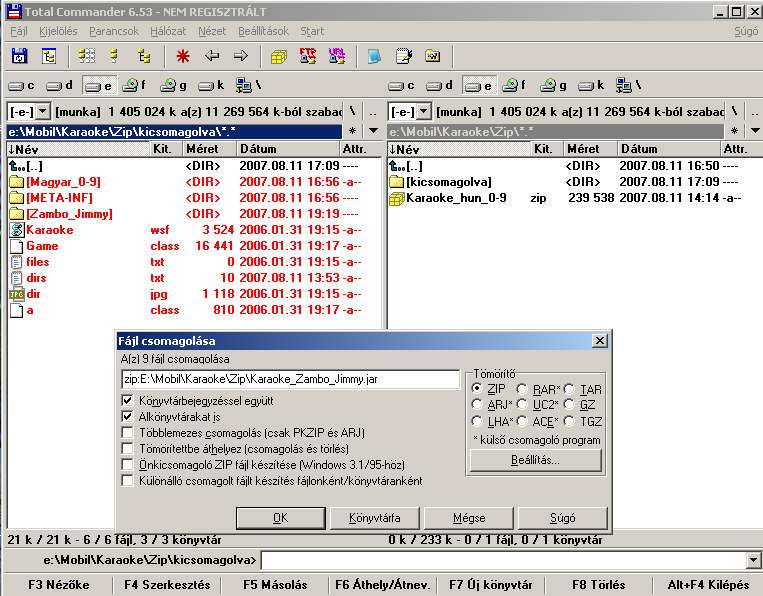
Task: Click the Könyvtárfa button
Action: pyautogui.click(x=375, y=518)
